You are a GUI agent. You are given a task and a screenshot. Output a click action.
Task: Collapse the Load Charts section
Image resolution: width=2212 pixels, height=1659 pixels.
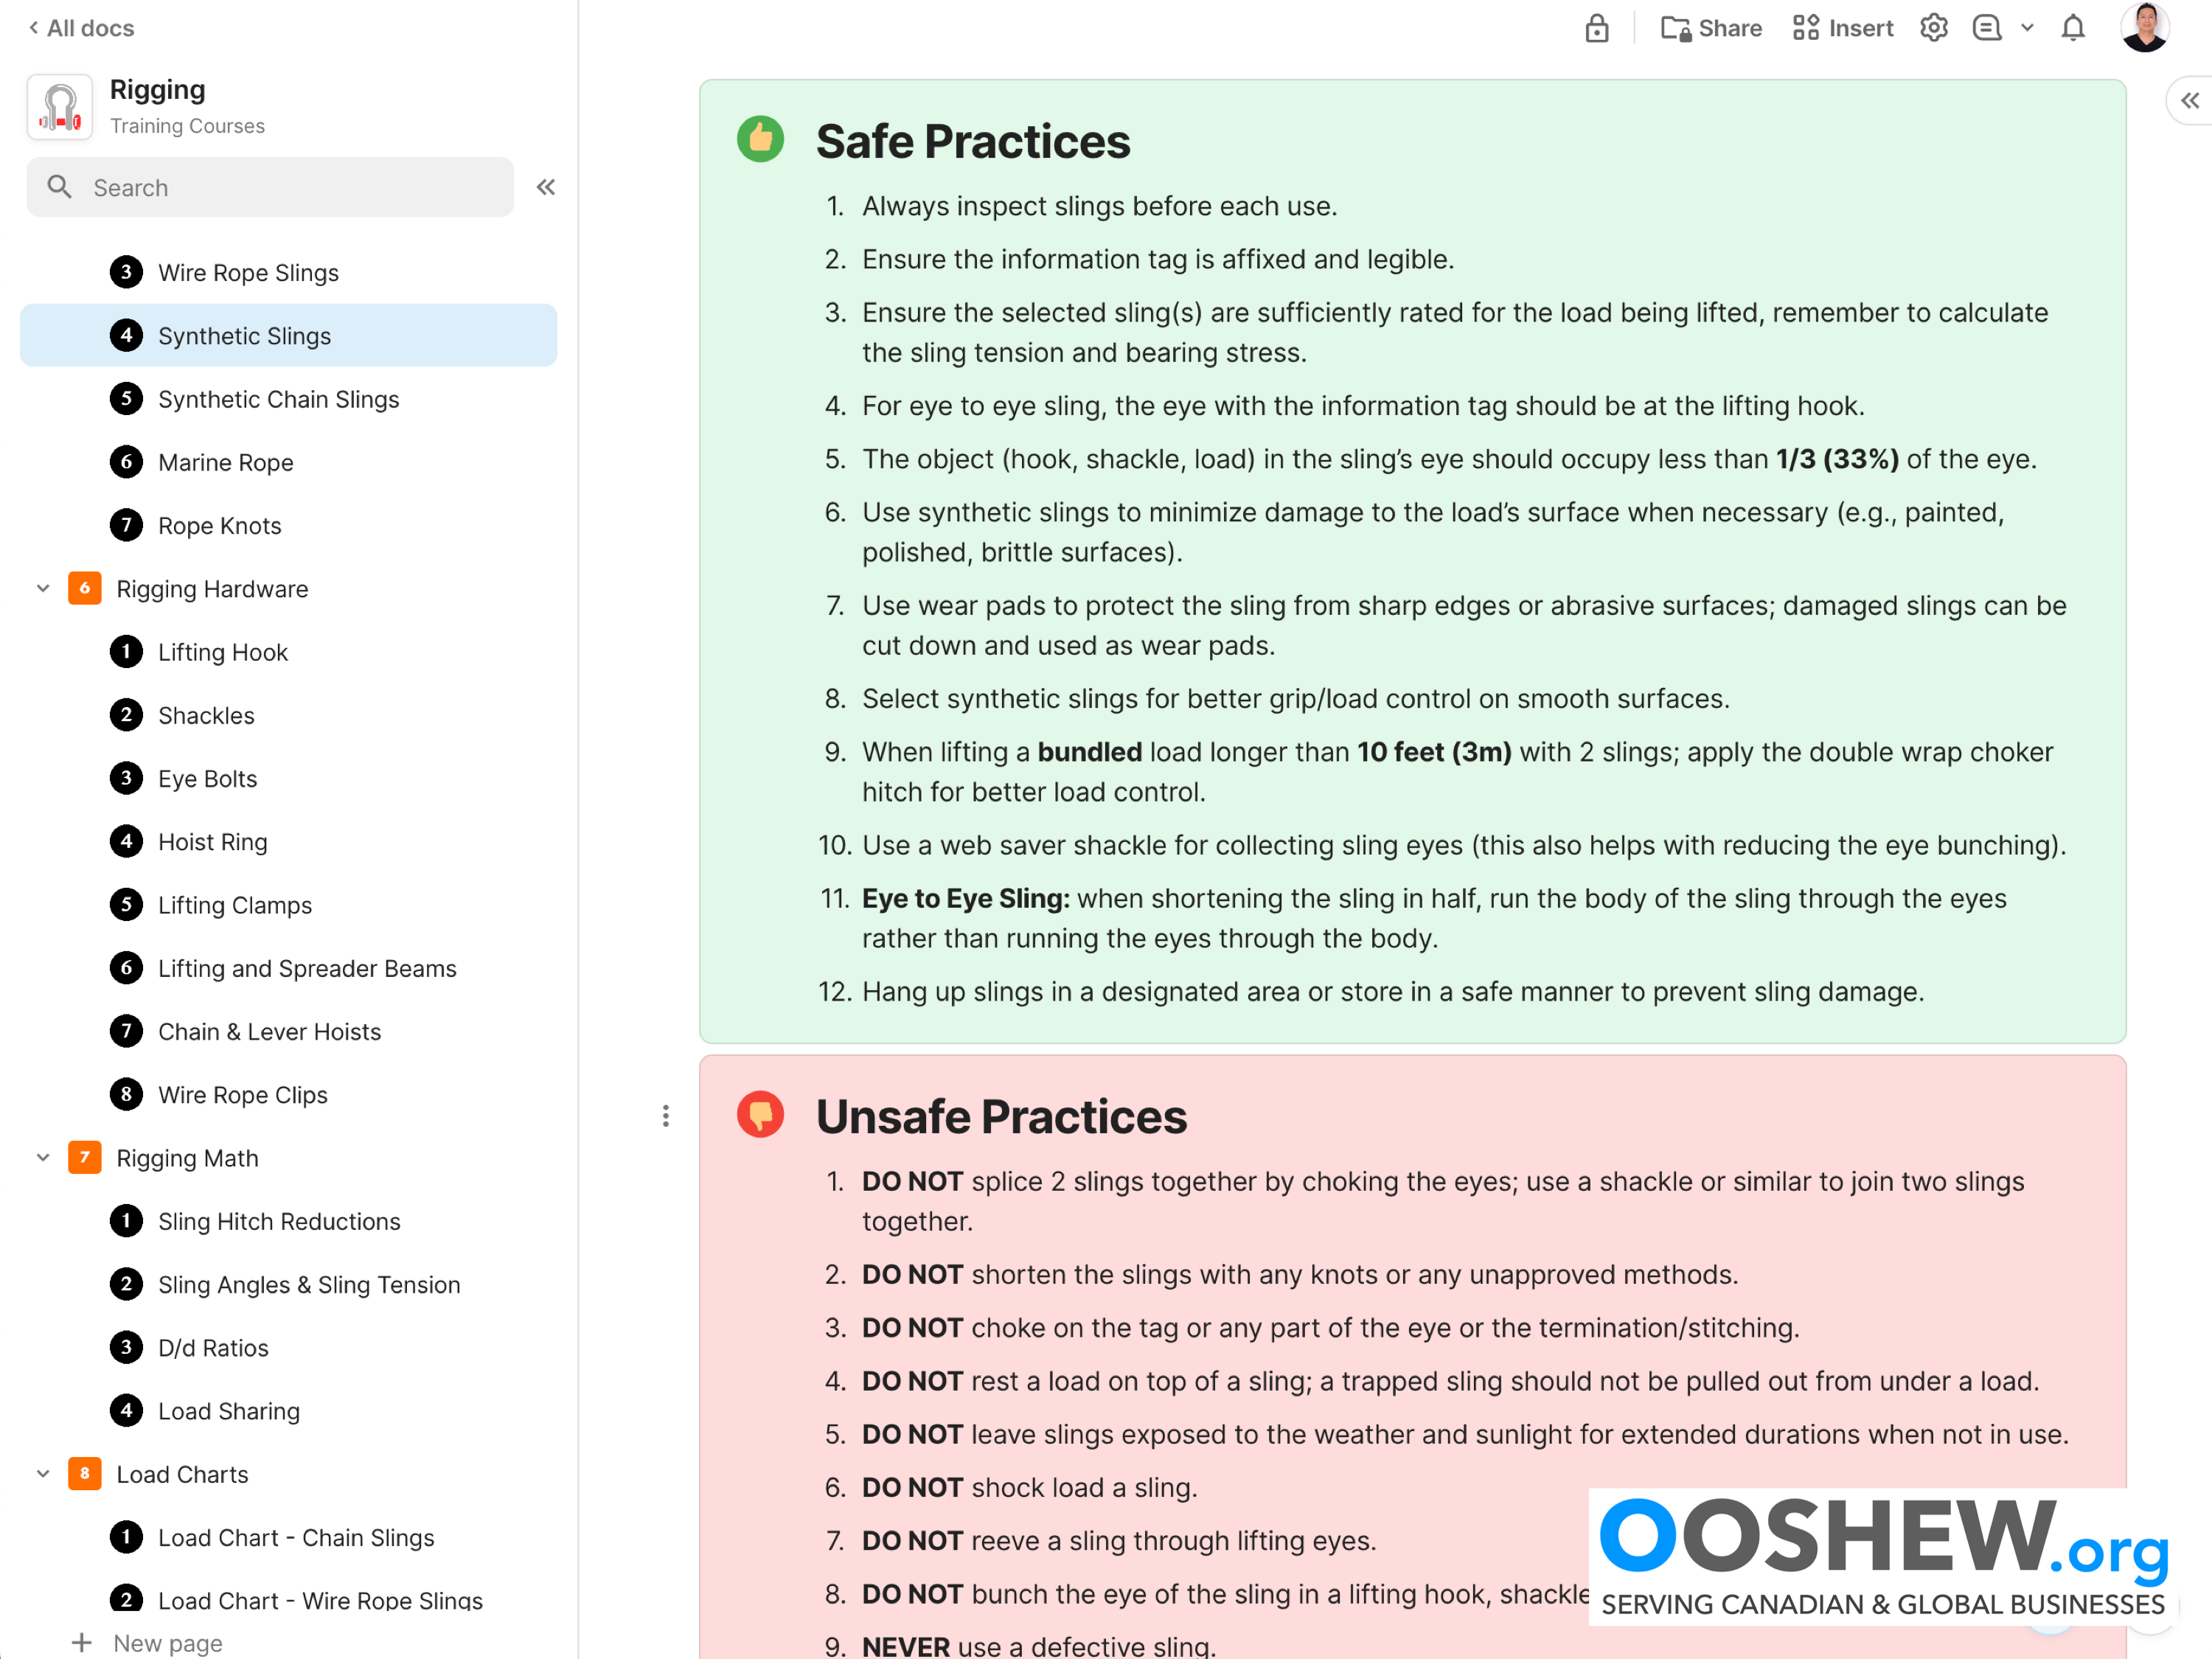(43, 1474)
